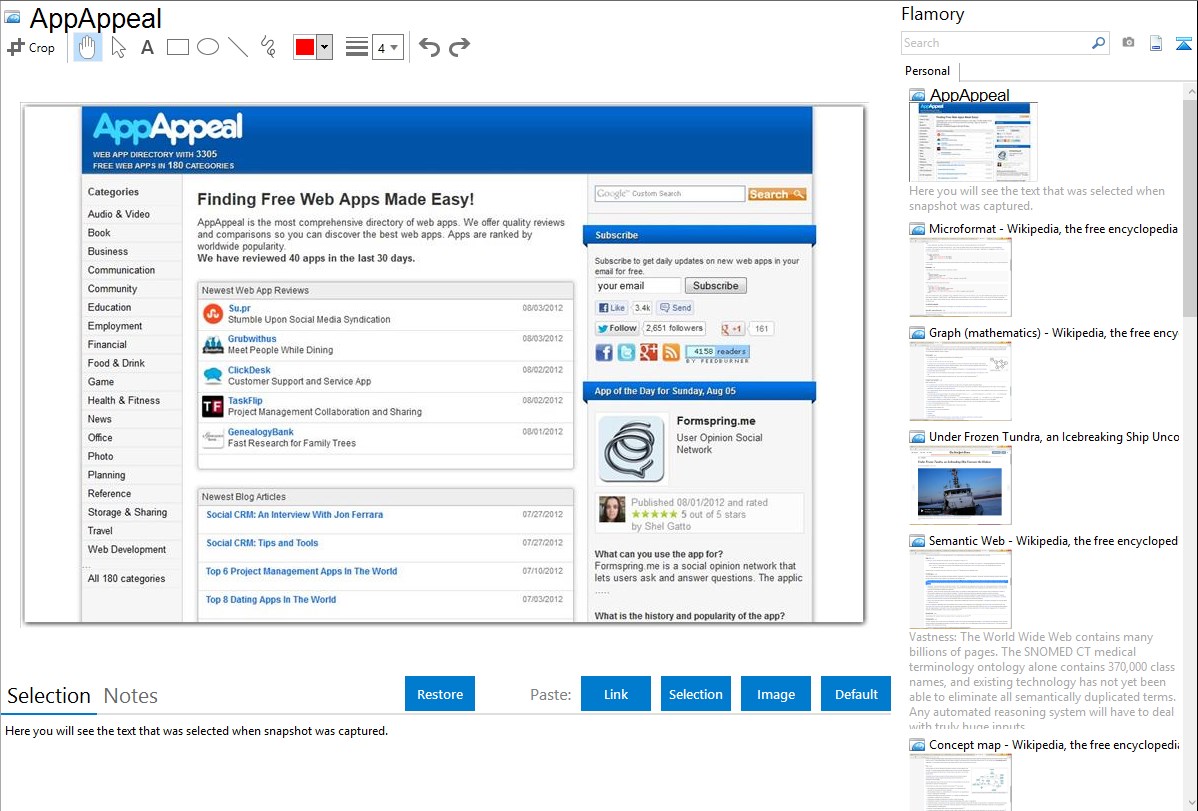Click the camera capture icon
1198x811 pixels.
(1128, 43)
